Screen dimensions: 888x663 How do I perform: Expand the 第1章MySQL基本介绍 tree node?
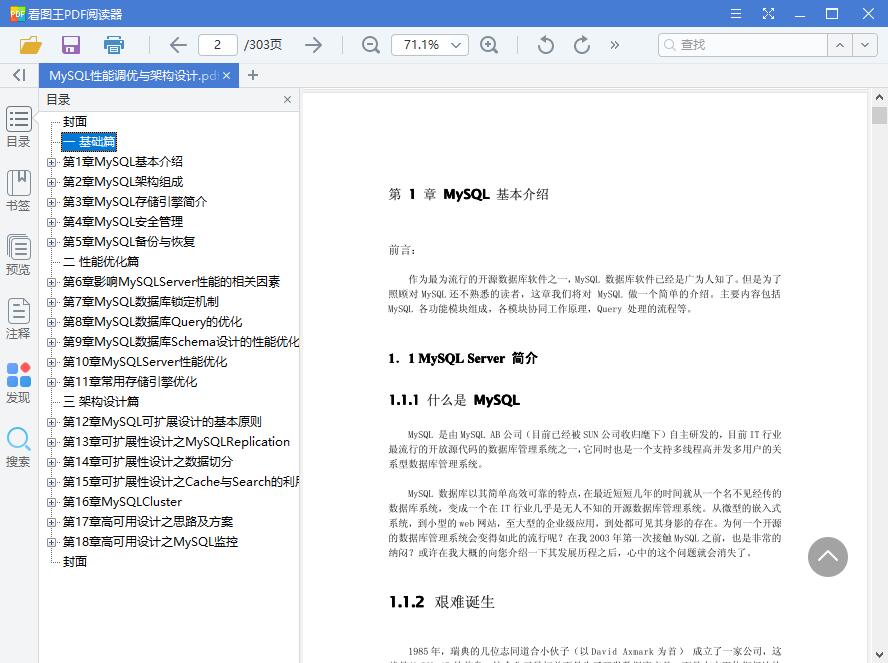[52, 162]
